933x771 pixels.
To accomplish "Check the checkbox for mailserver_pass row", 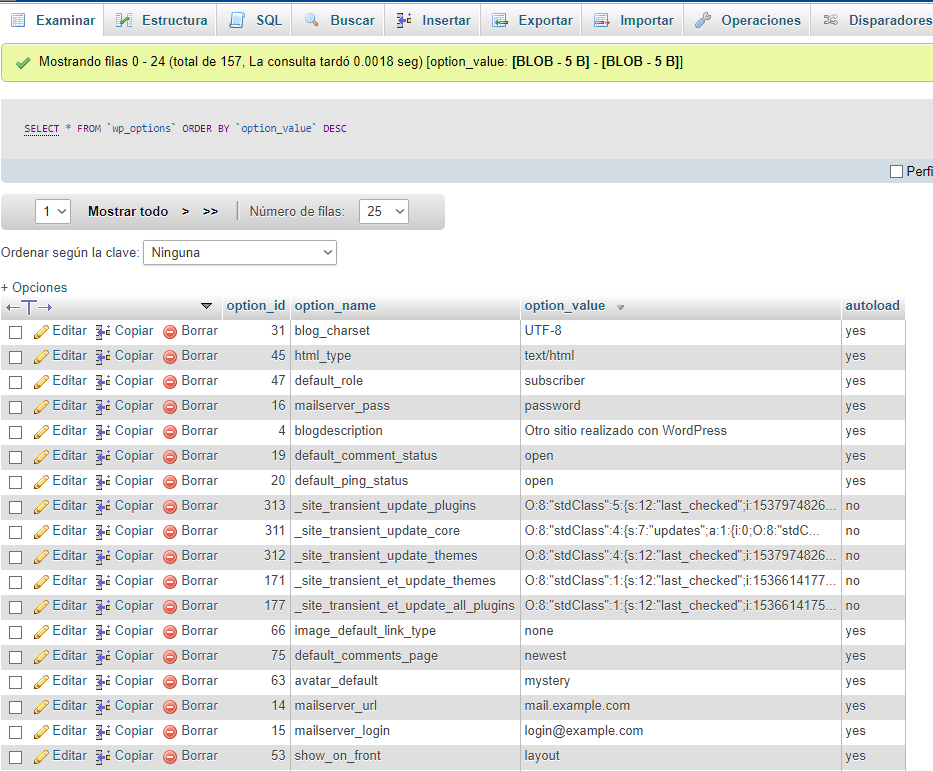I will (x=15, y=407).
